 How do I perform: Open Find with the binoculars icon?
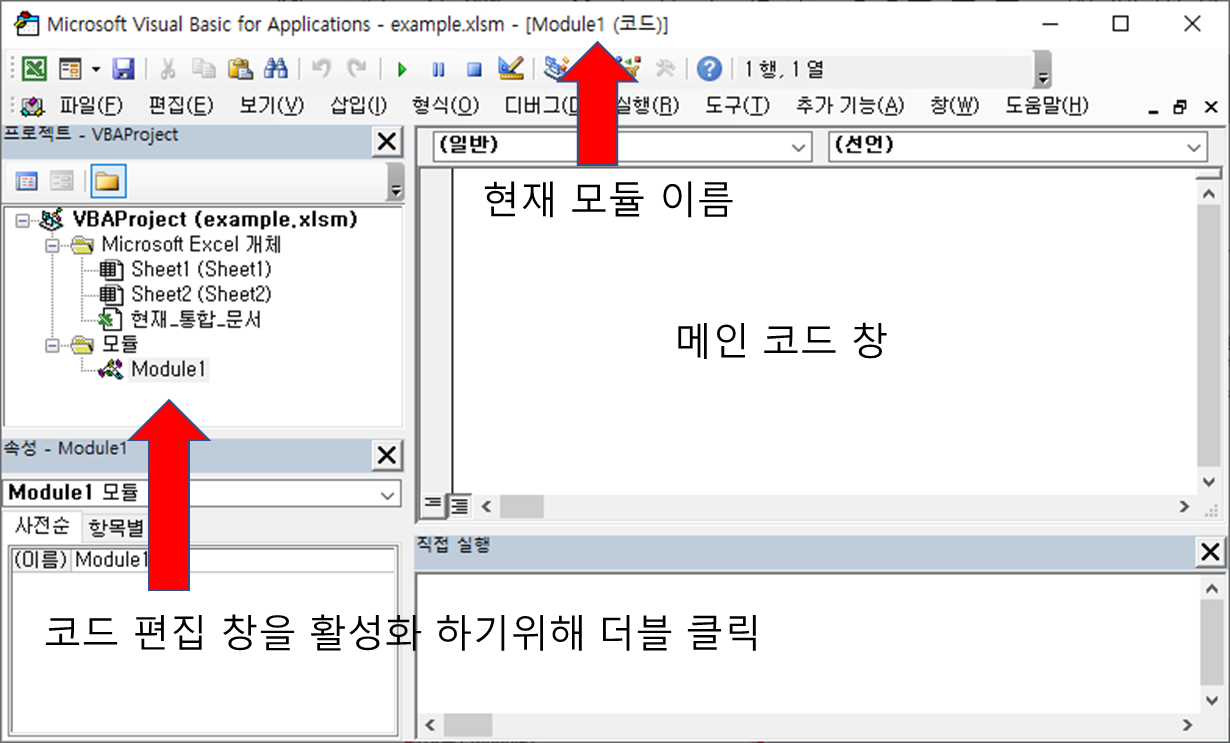275,69
